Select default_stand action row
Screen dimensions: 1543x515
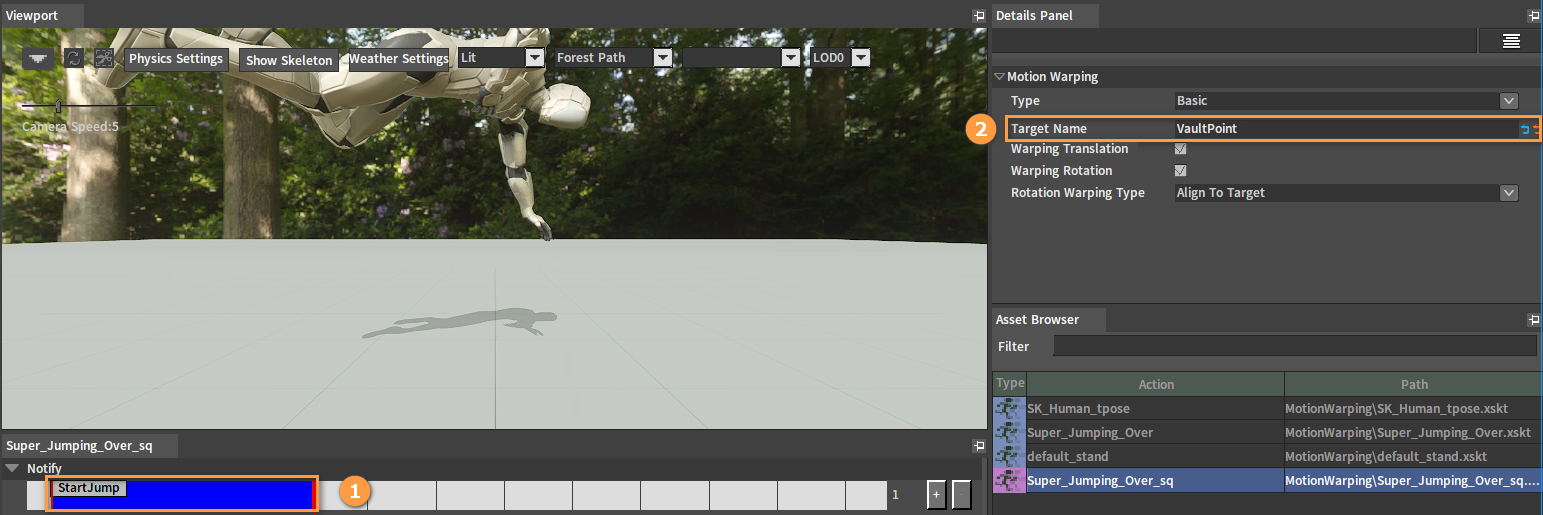click(x=1155, y=456)
